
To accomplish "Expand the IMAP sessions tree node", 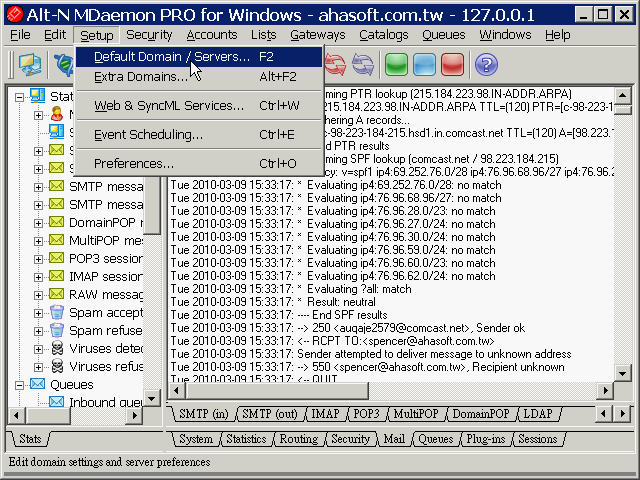I will click(38, 277).
